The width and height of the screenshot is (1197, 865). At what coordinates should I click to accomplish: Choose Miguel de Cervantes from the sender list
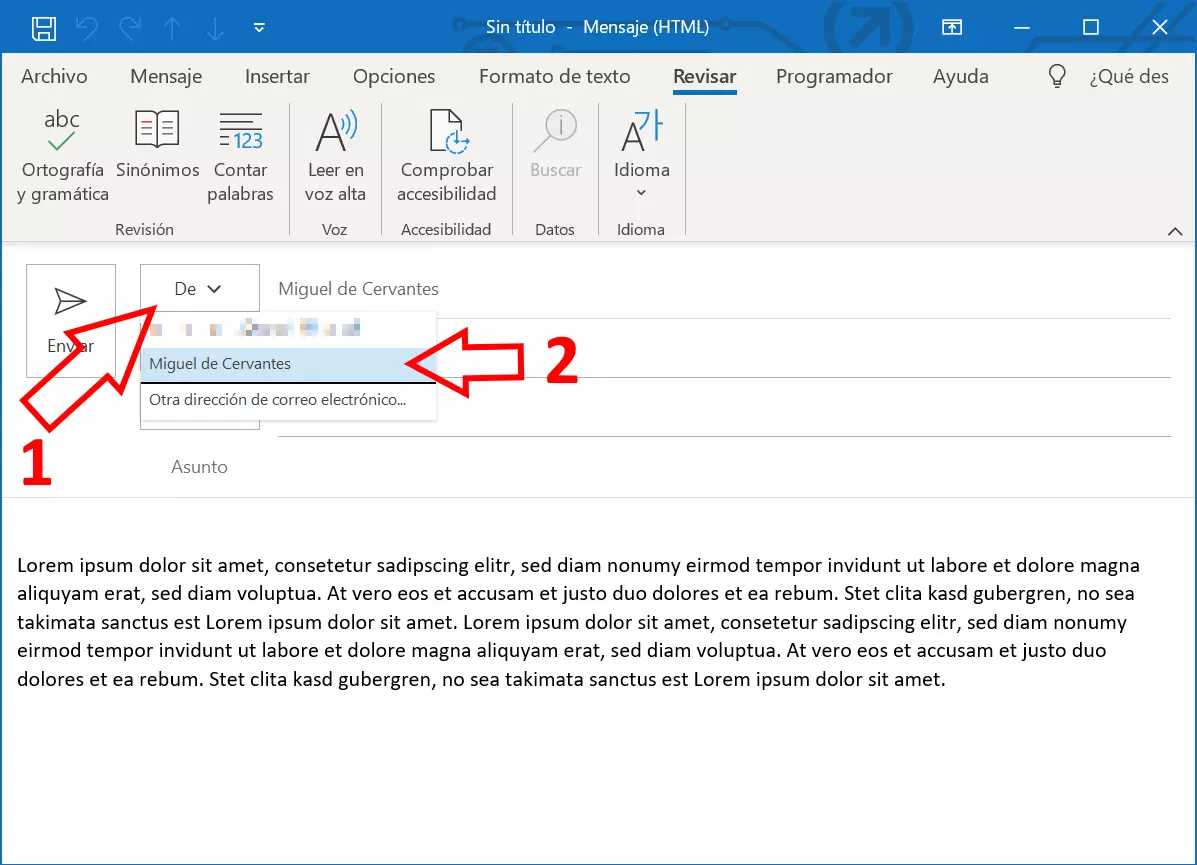click(220, 363)
